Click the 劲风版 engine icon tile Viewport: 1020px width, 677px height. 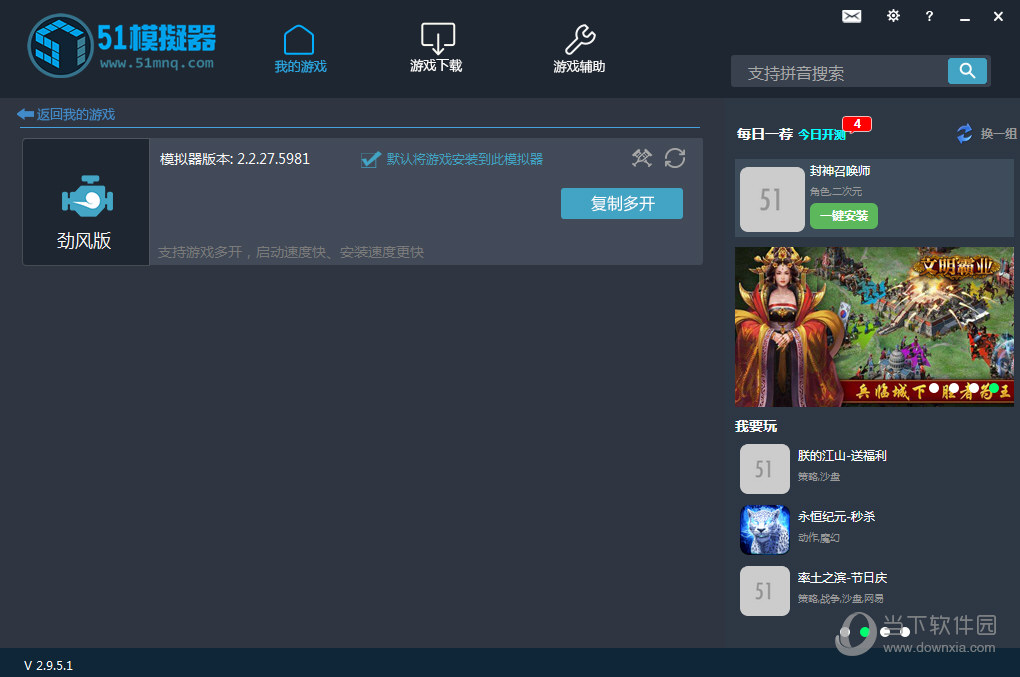86,202
